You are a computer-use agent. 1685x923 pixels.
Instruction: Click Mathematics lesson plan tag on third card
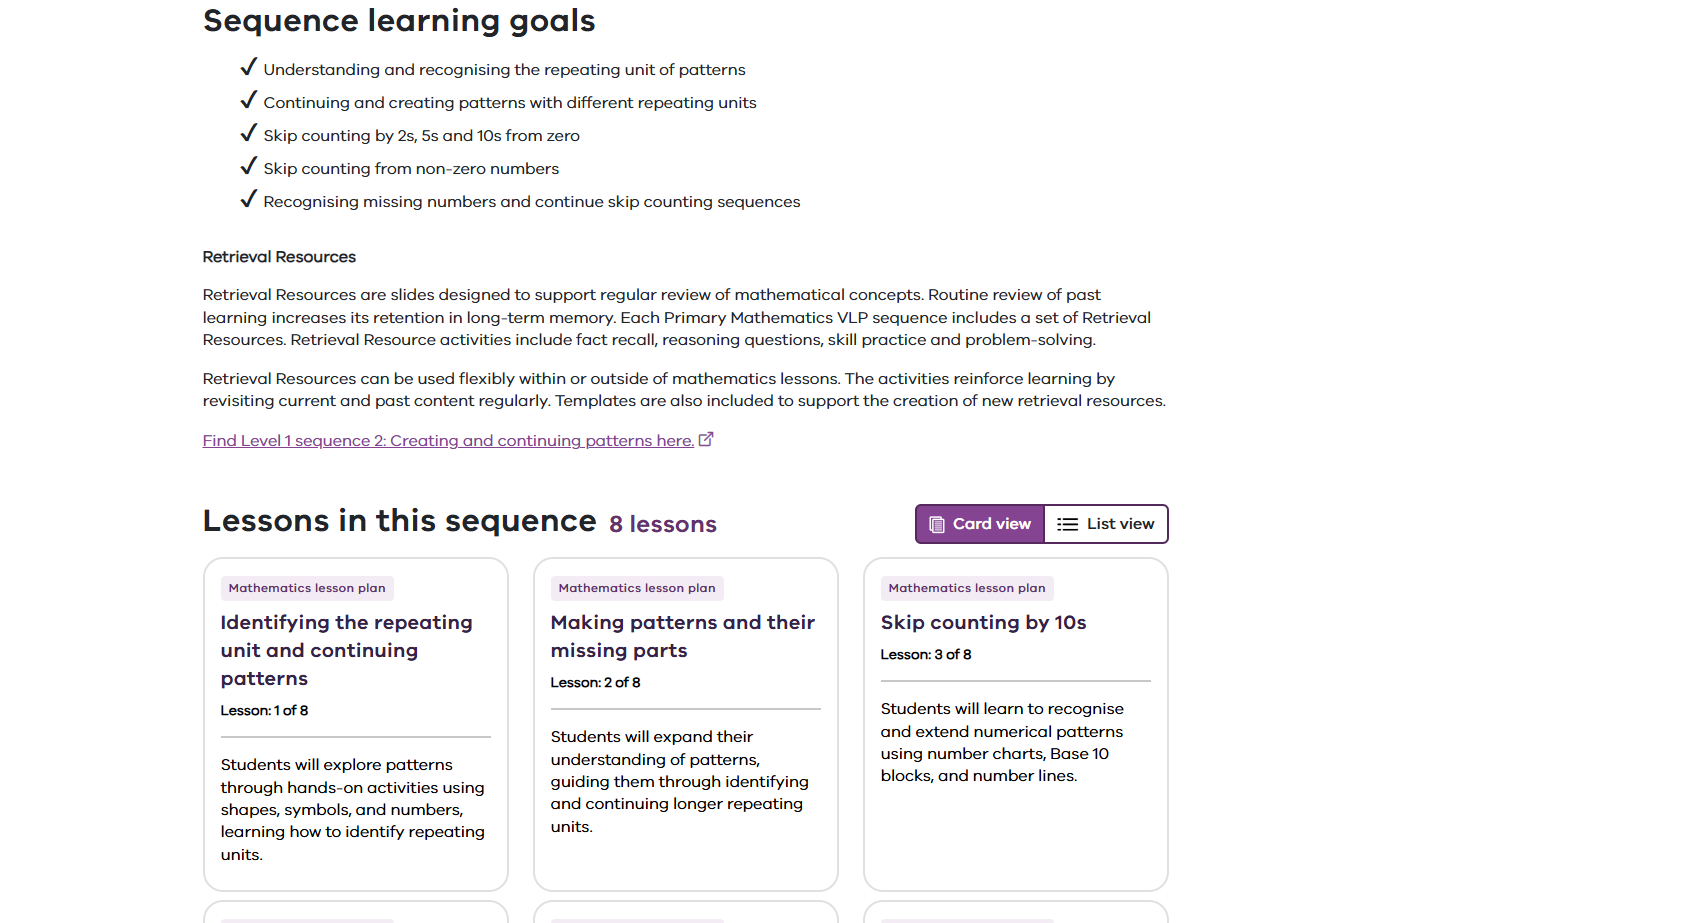[x=967, y=588]
